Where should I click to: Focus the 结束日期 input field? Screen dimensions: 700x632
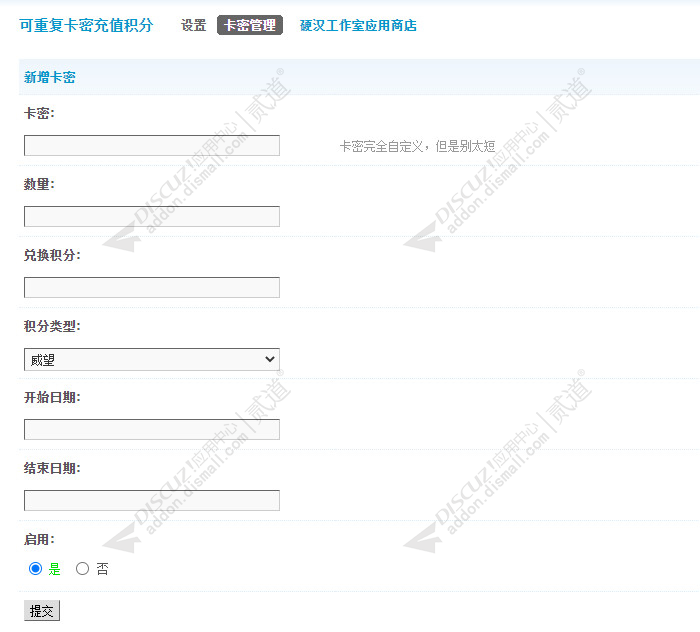(152, 500)
